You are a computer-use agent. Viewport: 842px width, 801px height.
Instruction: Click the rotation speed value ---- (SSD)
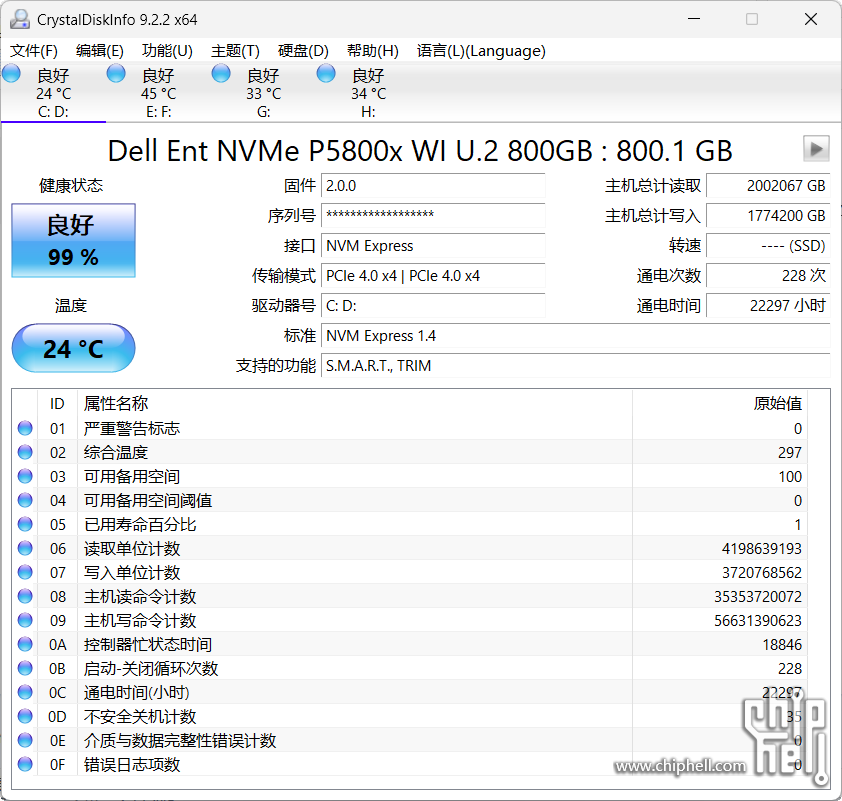768,246
